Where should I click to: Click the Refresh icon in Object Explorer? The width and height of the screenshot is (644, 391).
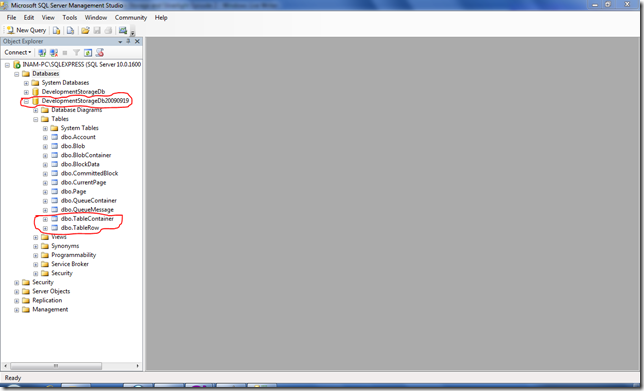point(88,53)
